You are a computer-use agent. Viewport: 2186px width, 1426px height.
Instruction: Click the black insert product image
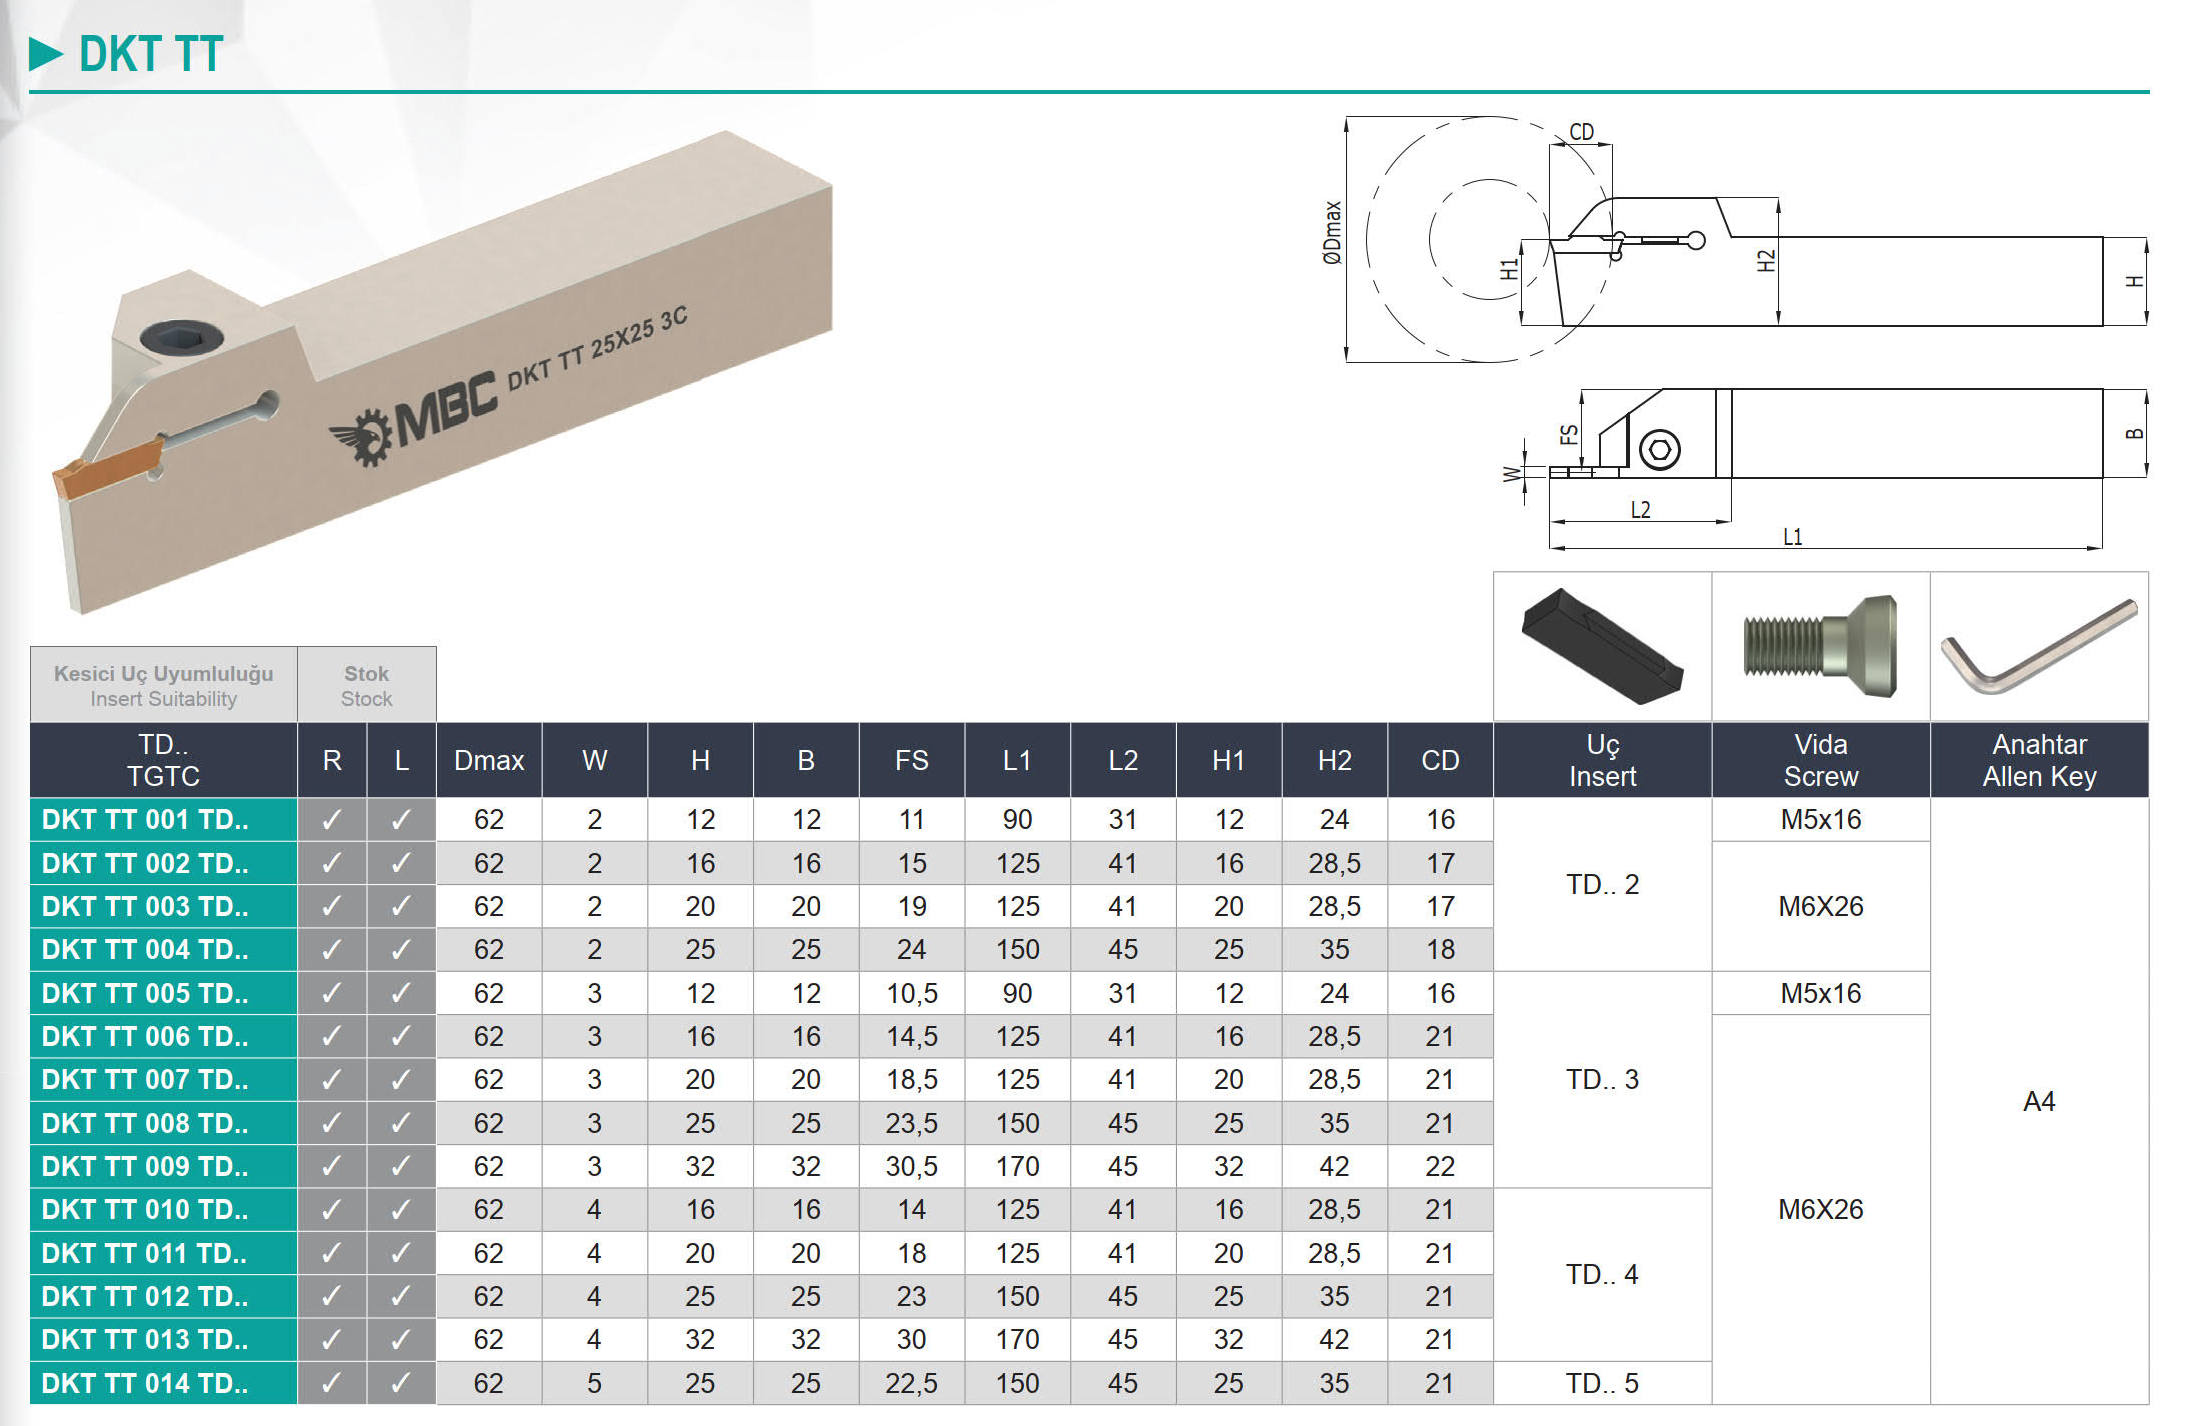click(x=1601, y=646)
